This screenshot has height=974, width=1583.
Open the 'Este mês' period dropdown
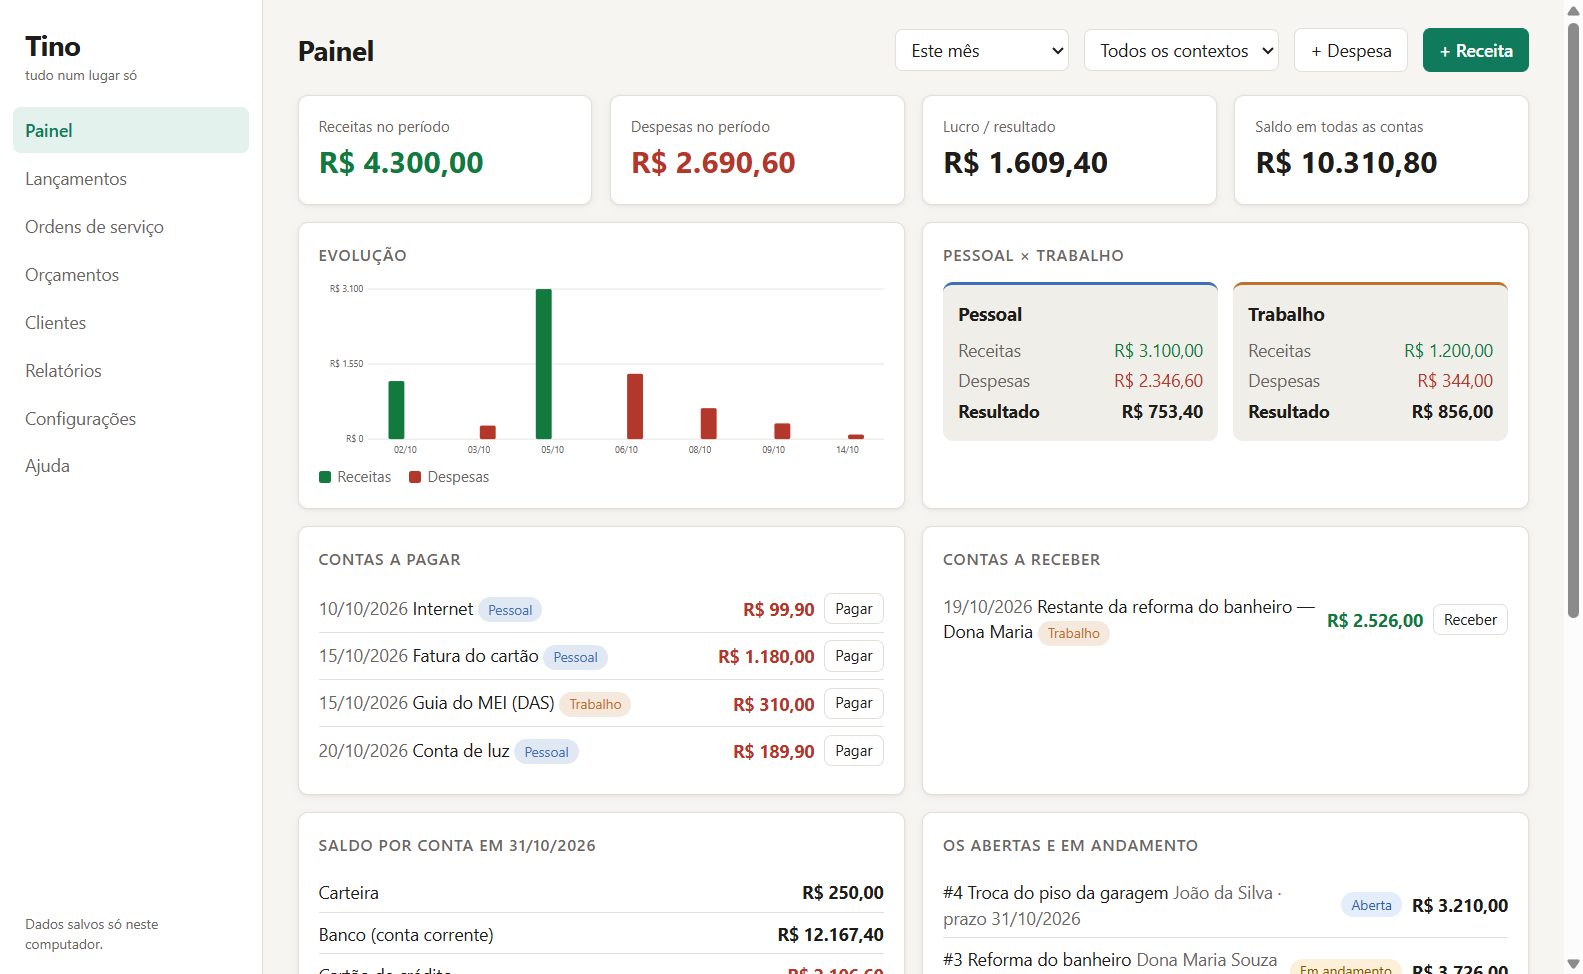[981, 50]
